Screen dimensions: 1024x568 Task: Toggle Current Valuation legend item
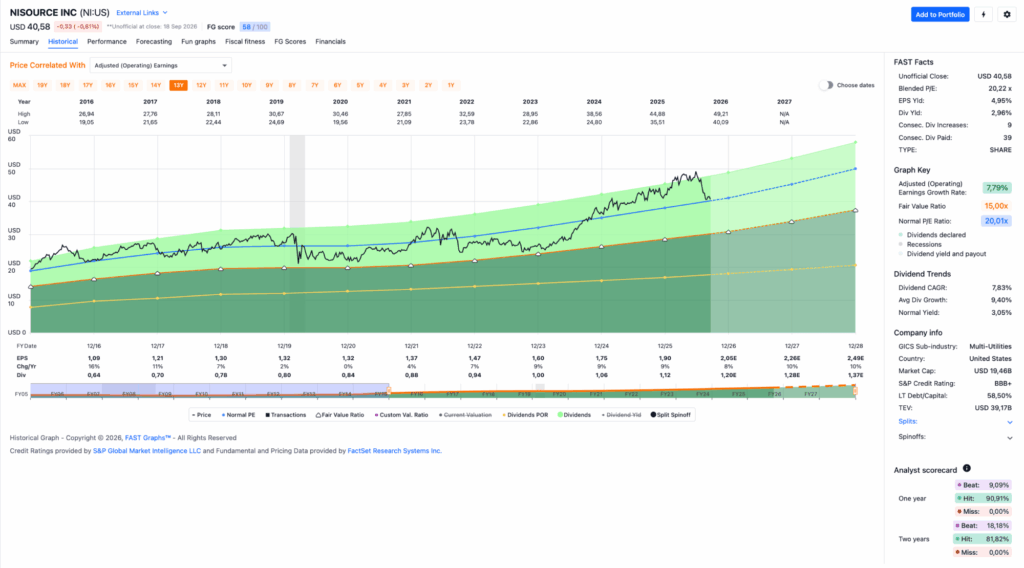point(465,415)
